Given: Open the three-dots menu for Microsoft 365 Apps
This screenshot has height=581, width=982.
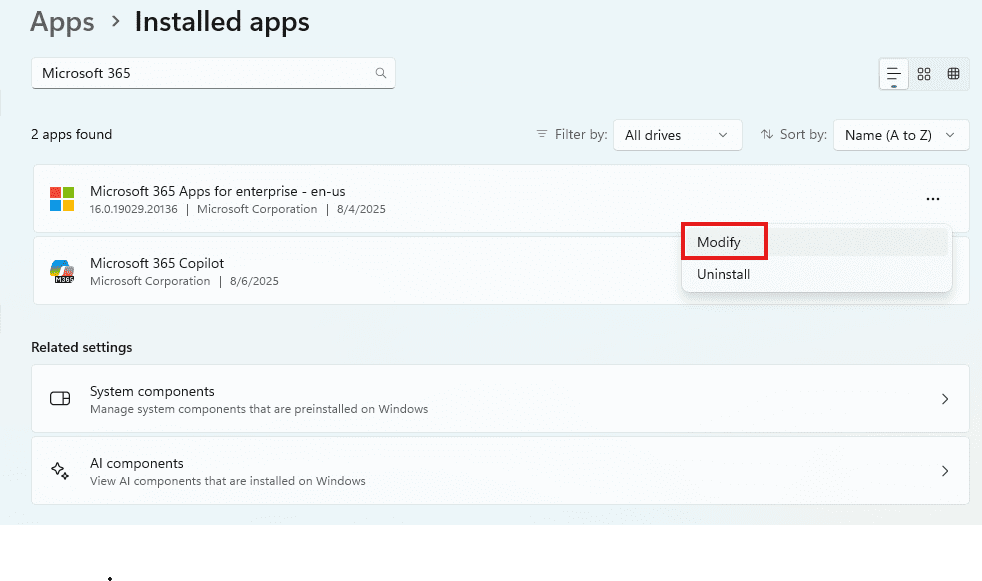Looking at the screenshot, I should click(x=932, y=199).
